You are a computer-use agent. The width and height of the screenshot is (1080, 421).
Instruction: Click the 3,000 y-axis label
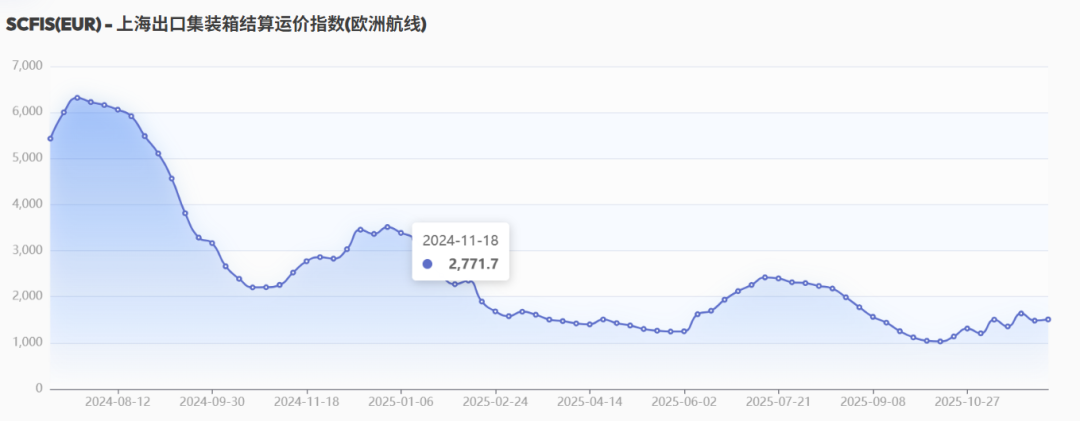26,250
